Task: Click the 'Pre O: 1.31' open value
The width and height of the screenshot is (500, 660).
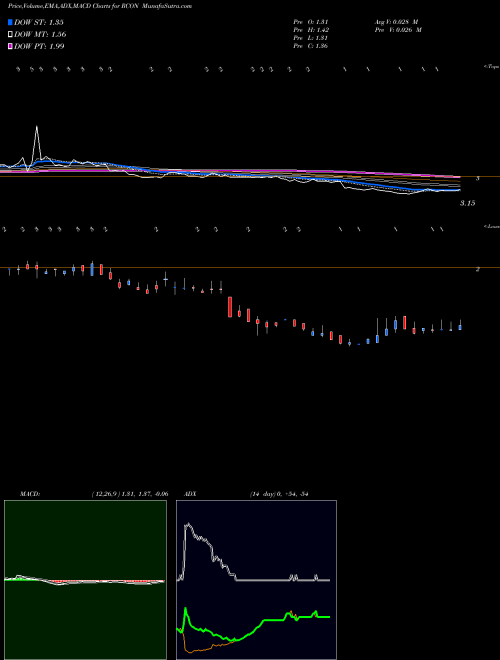Action: coord(311,22)
